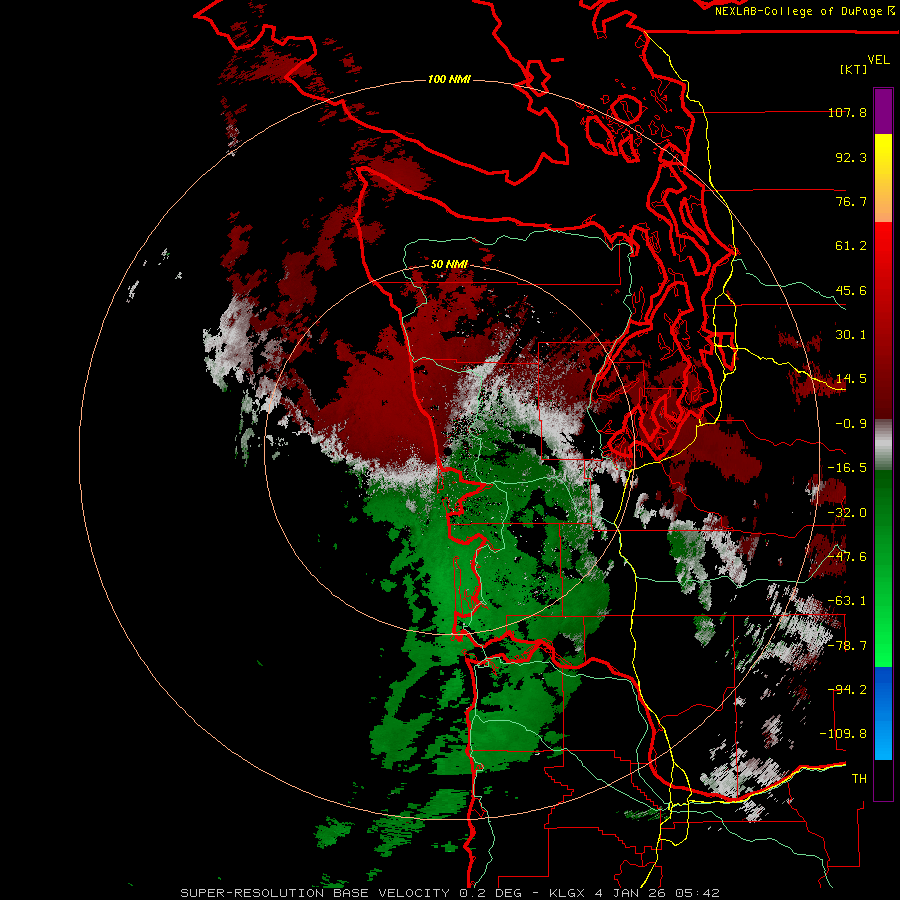
Task: Click the Super-Resolution Base Velocity caption
Action: point(449,893)
